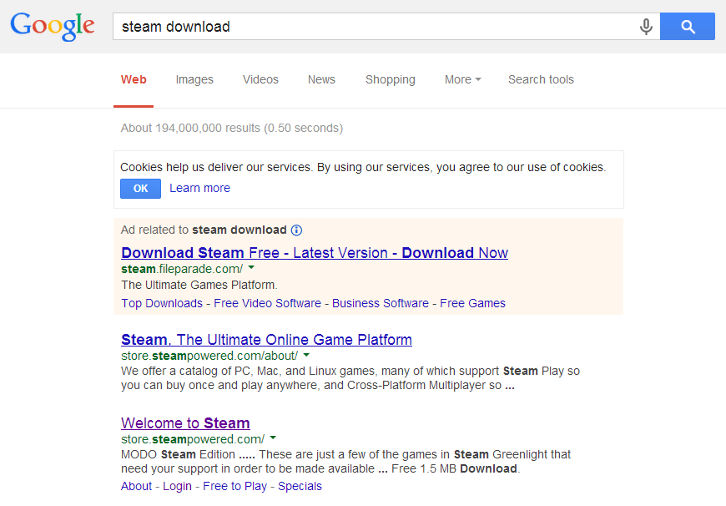Open Download Steam Free ad link

314,253
